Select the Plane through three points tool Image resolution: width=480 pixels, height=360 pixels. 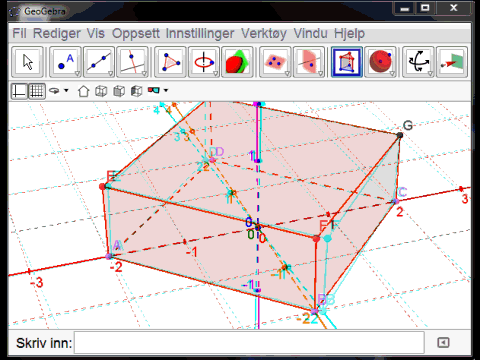(275, 62)
